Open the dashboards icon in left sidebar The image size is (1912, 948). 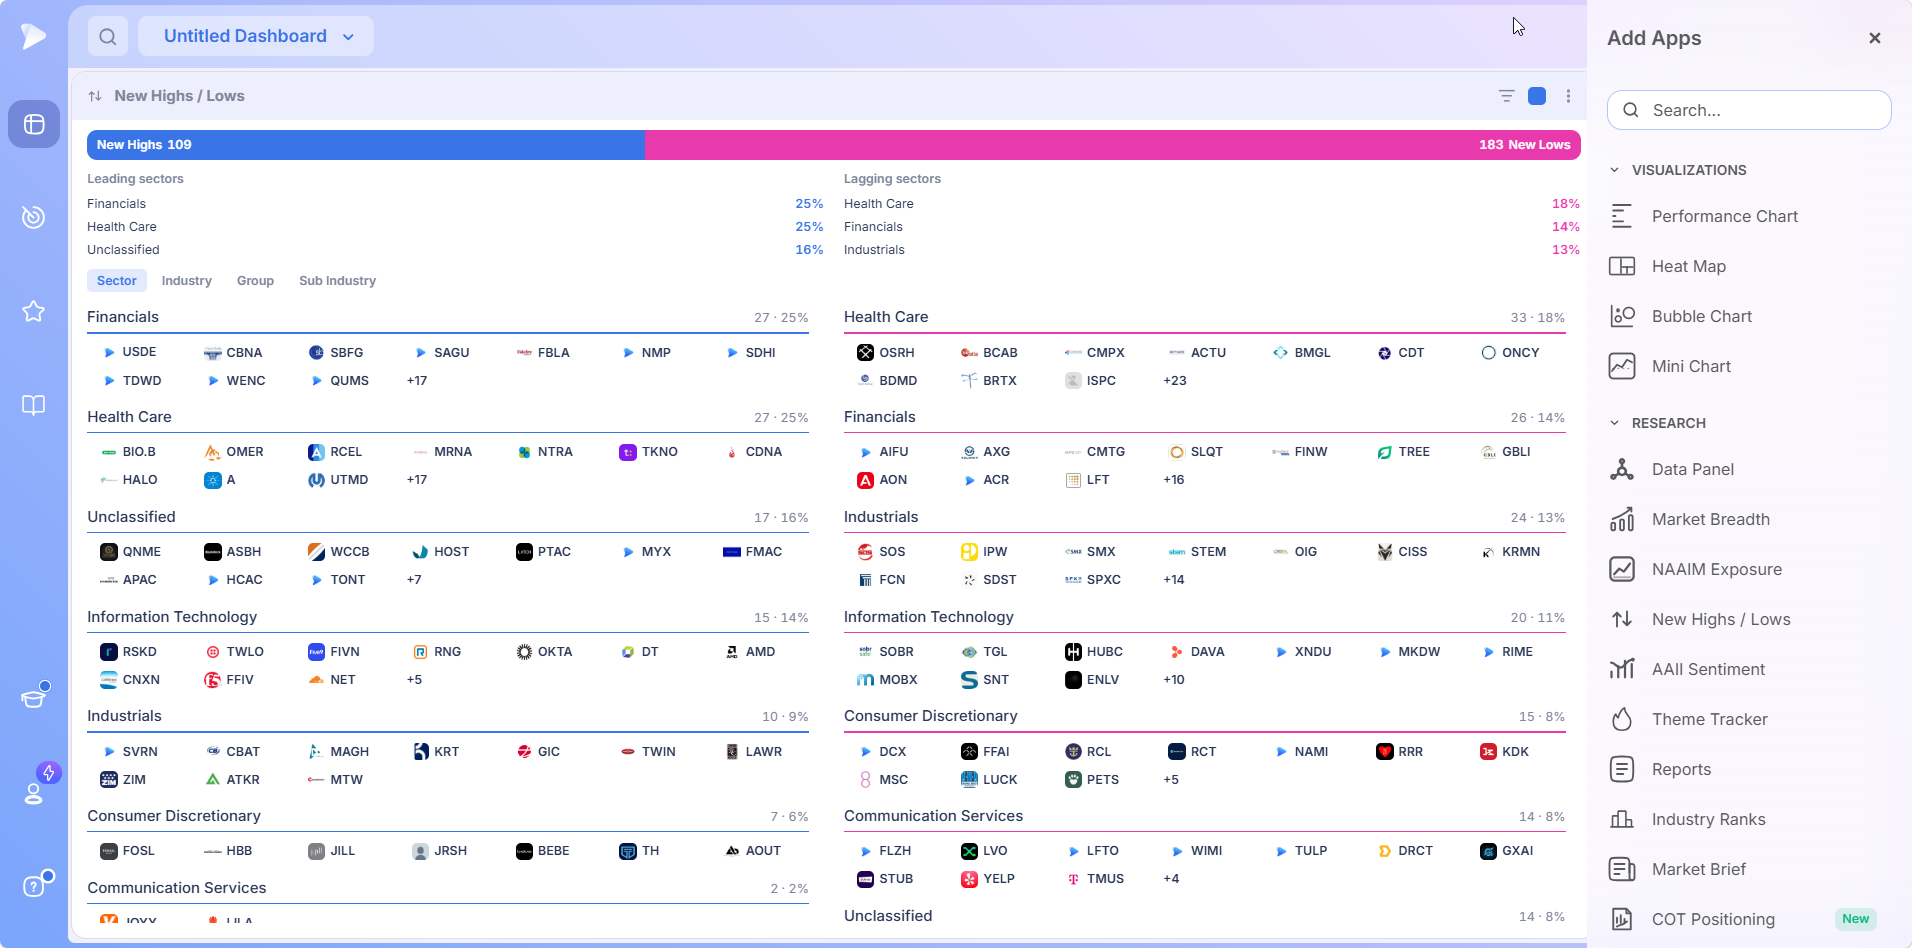coord(34,124)
